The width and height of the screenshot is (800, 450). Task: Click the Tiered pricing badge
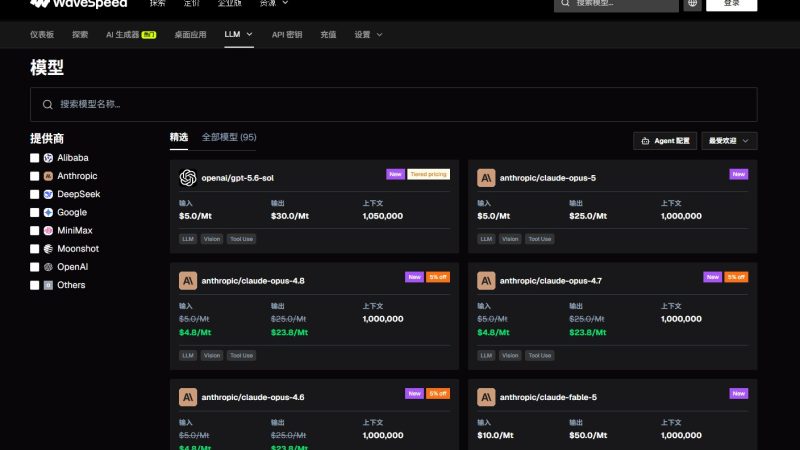point(429,174)
